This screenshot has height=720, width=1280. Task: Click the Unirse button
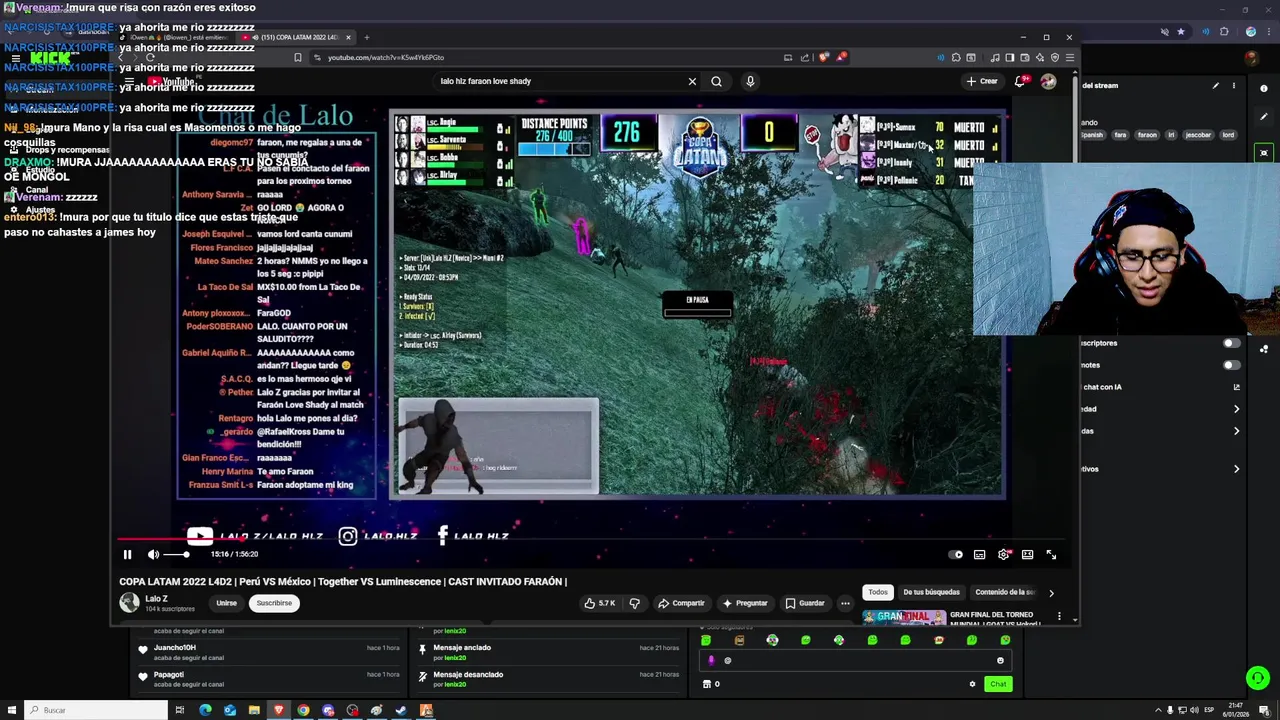227,603
